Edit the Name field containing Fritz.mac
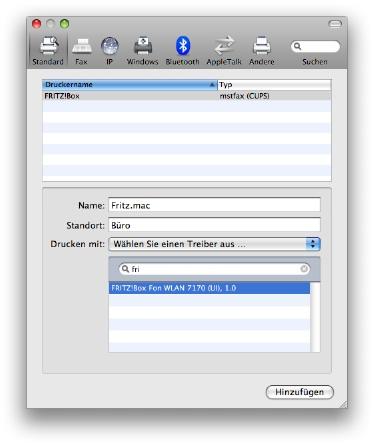 tap(214, 205)
